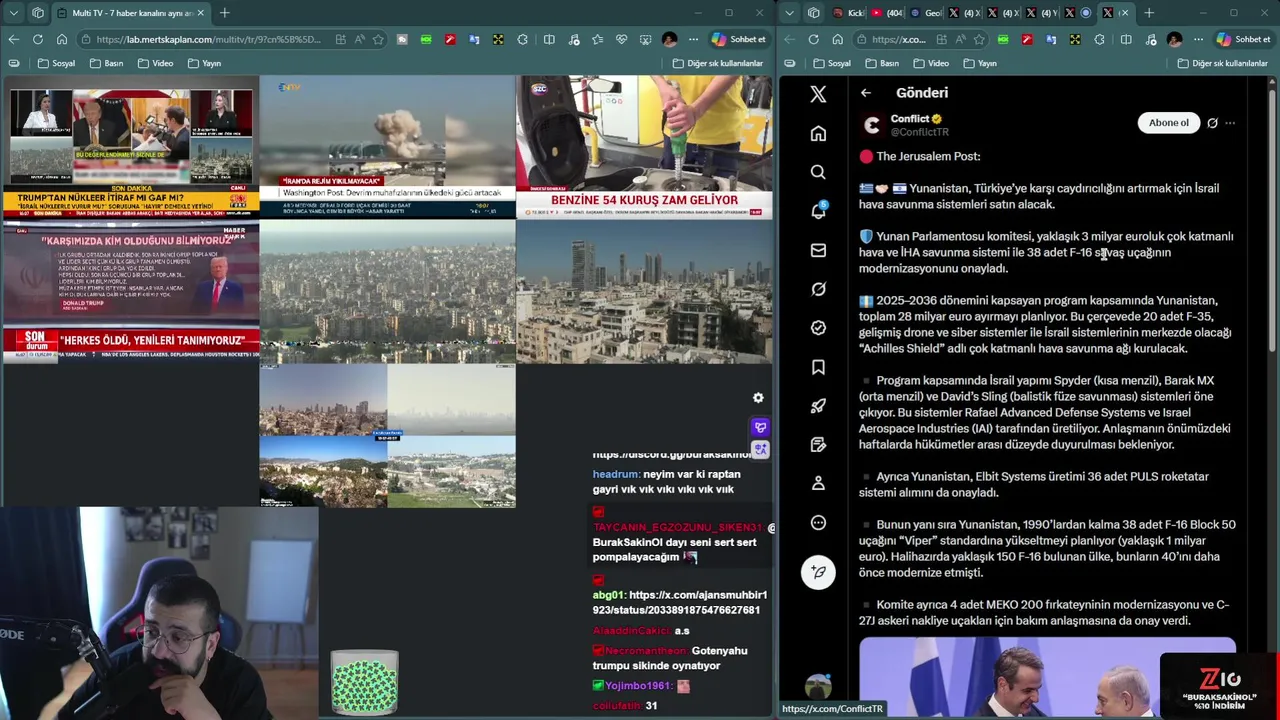Expand tab search chevron in left browser
Image resolution: width=1280 pixels, height=720 pixels.
coord(13,13)
